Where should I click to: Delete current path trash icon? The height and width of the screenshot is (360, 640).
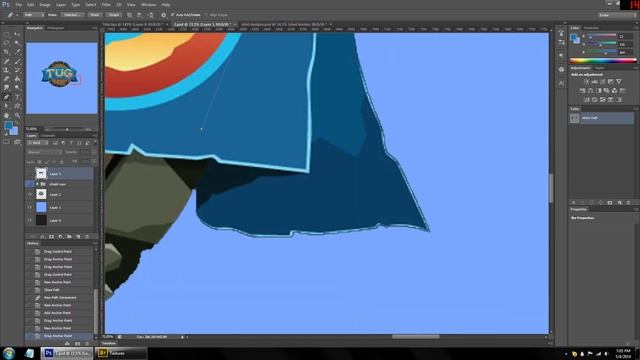(x=628, y=202)
